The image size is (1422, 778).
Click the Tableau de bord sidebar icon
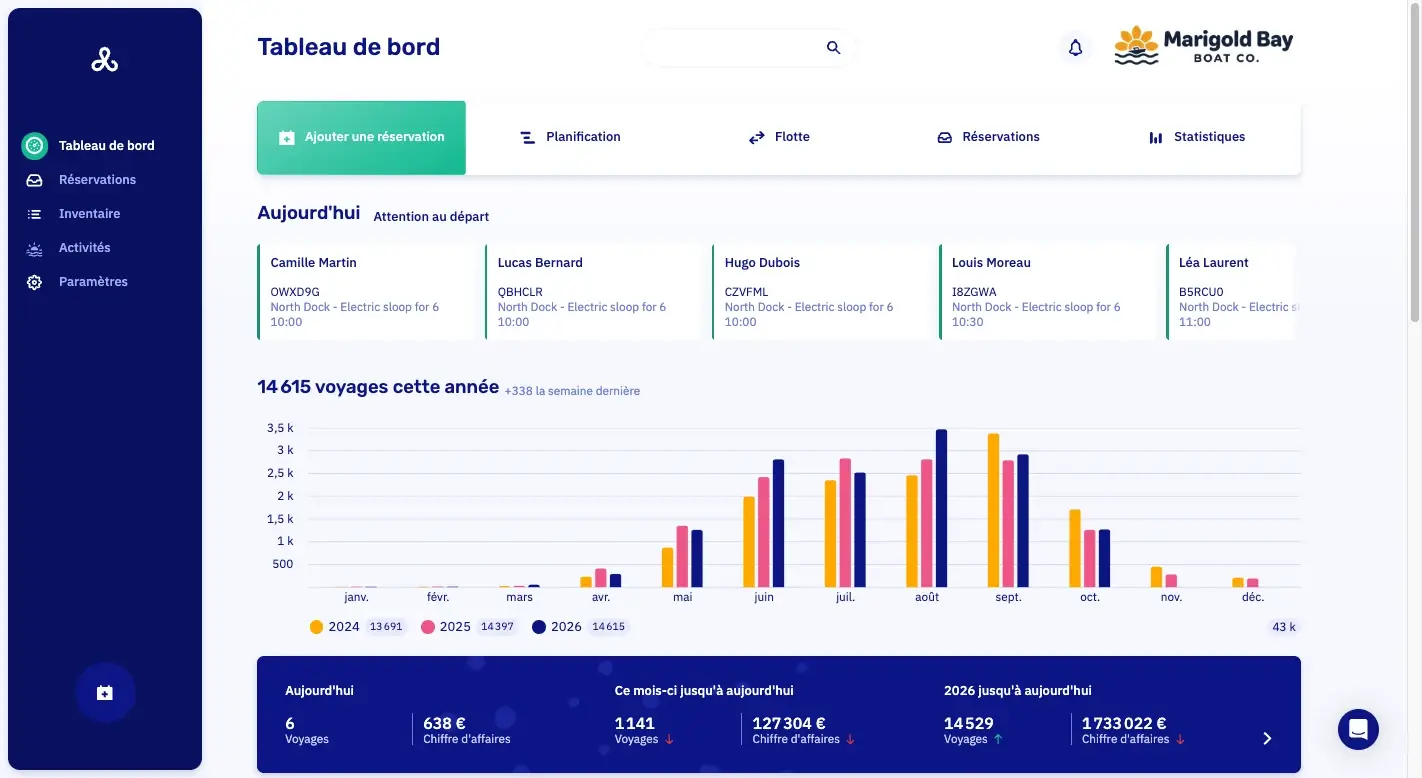pos(34,146)
